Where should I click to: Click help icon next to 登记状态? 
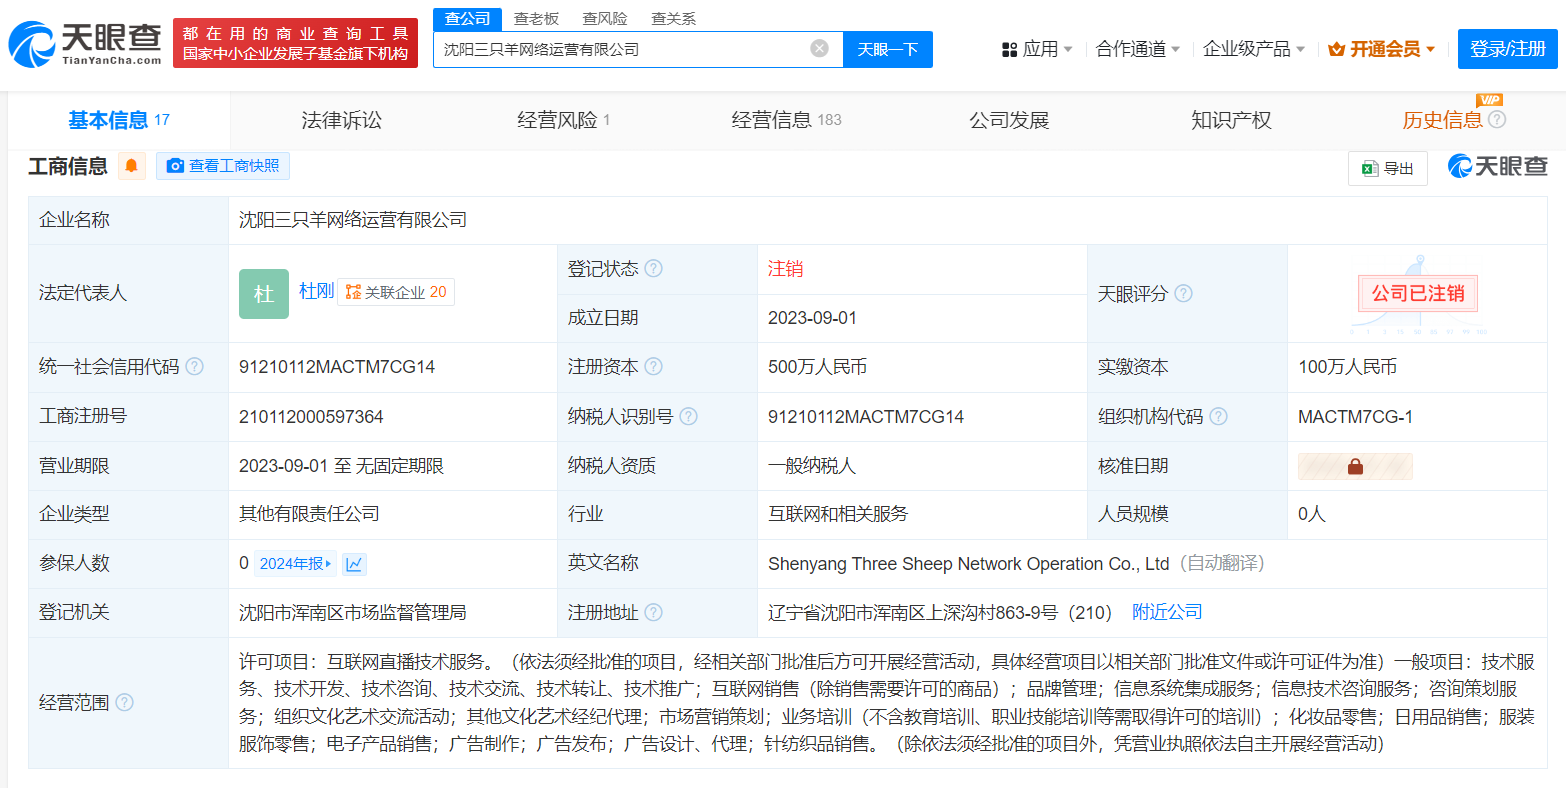[653, 269]
